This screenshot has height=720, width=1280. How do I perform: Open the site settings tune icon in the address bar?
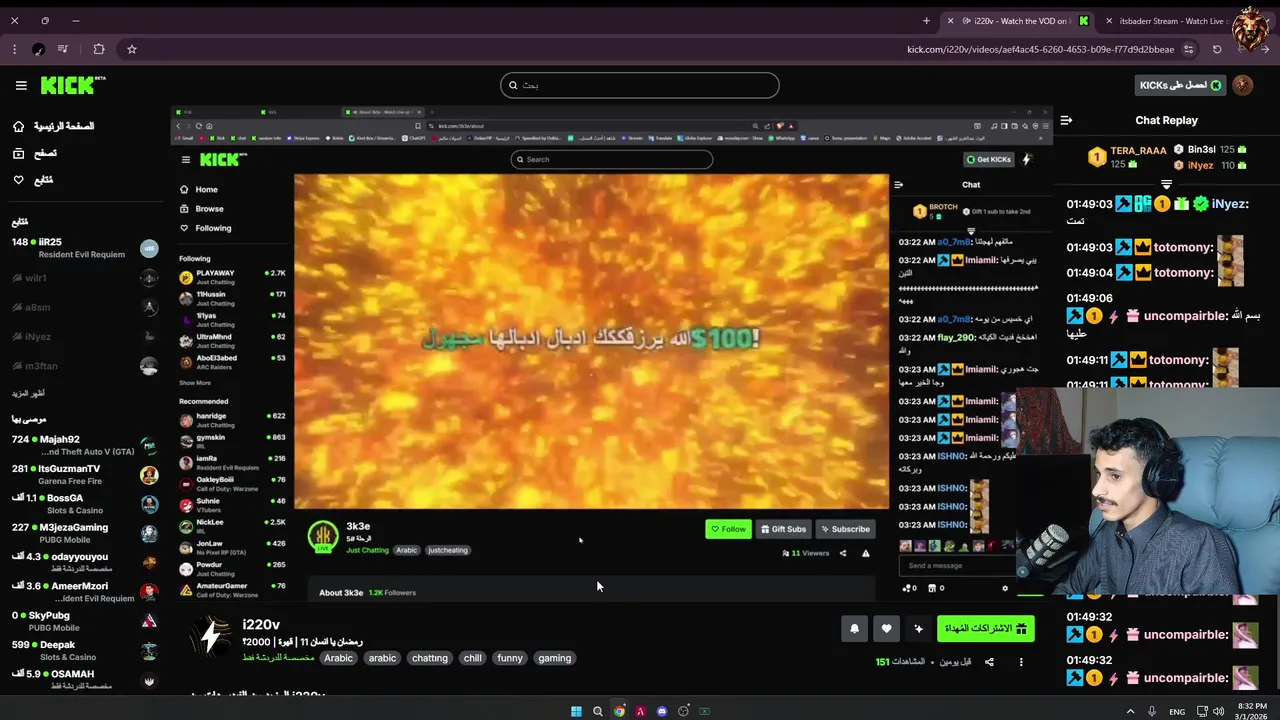point(1188,49)
